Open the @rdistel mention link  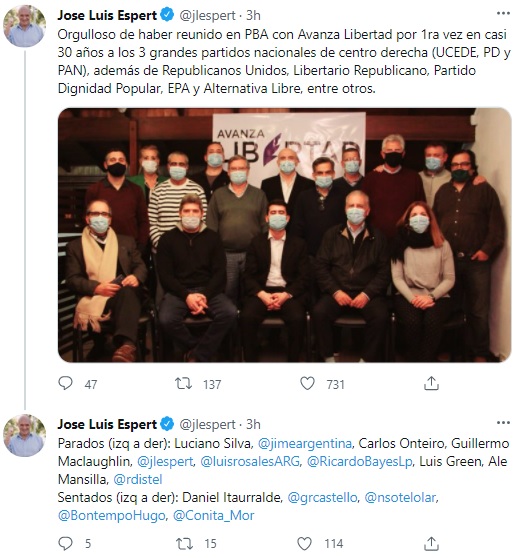click(138, 479)
